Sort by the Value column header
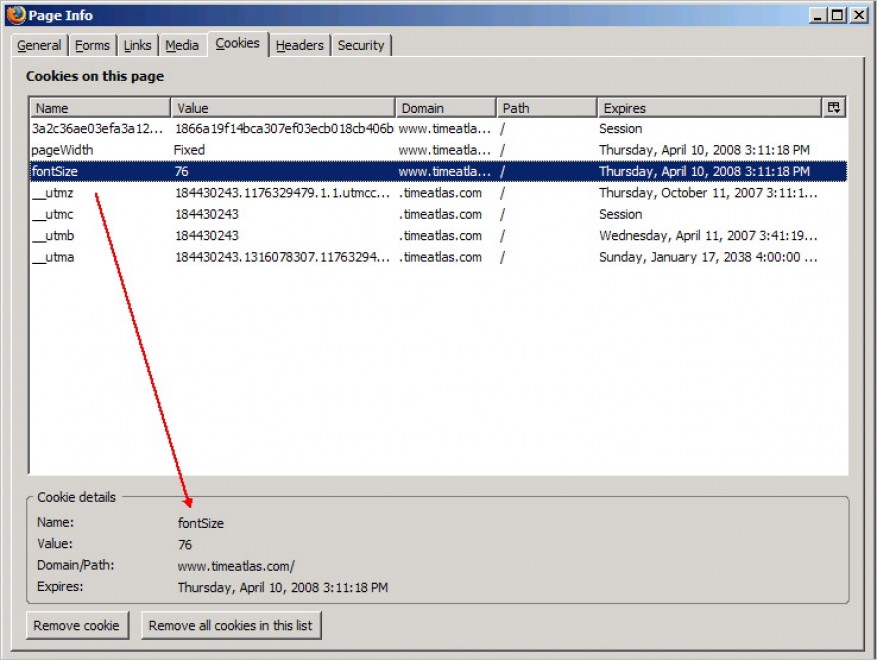Image resolution: width=877 pixels, height=660 pixels. (283, 108)
